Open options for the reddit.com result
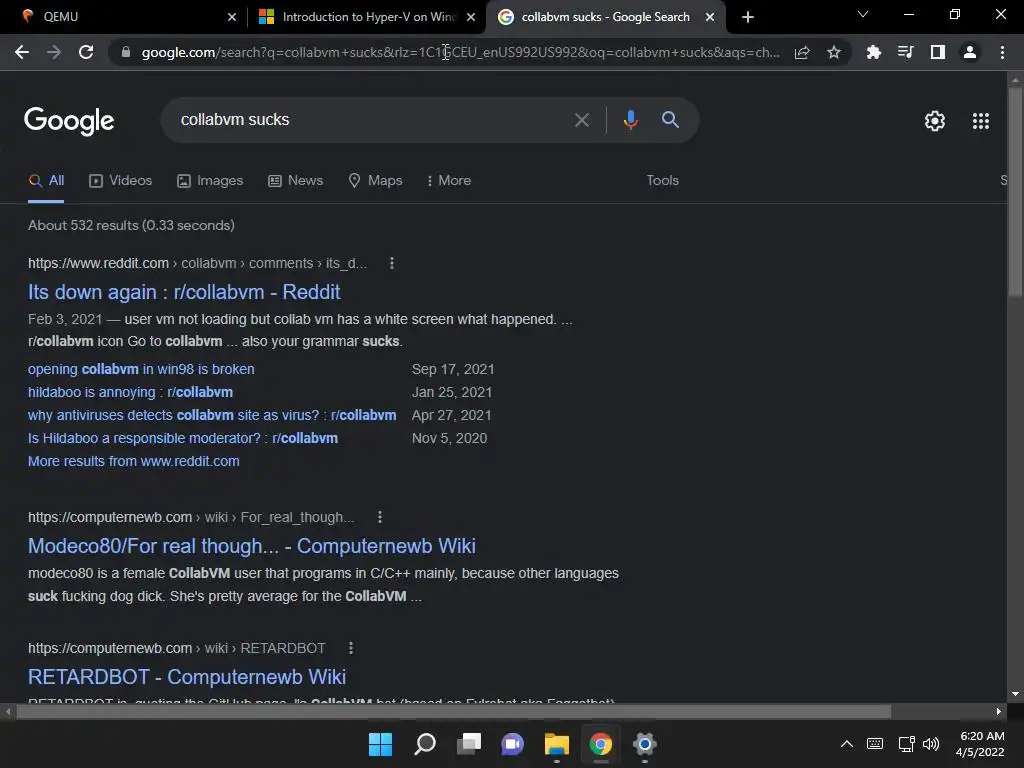This screenshot has width=1024, height=768. [391, 263]
